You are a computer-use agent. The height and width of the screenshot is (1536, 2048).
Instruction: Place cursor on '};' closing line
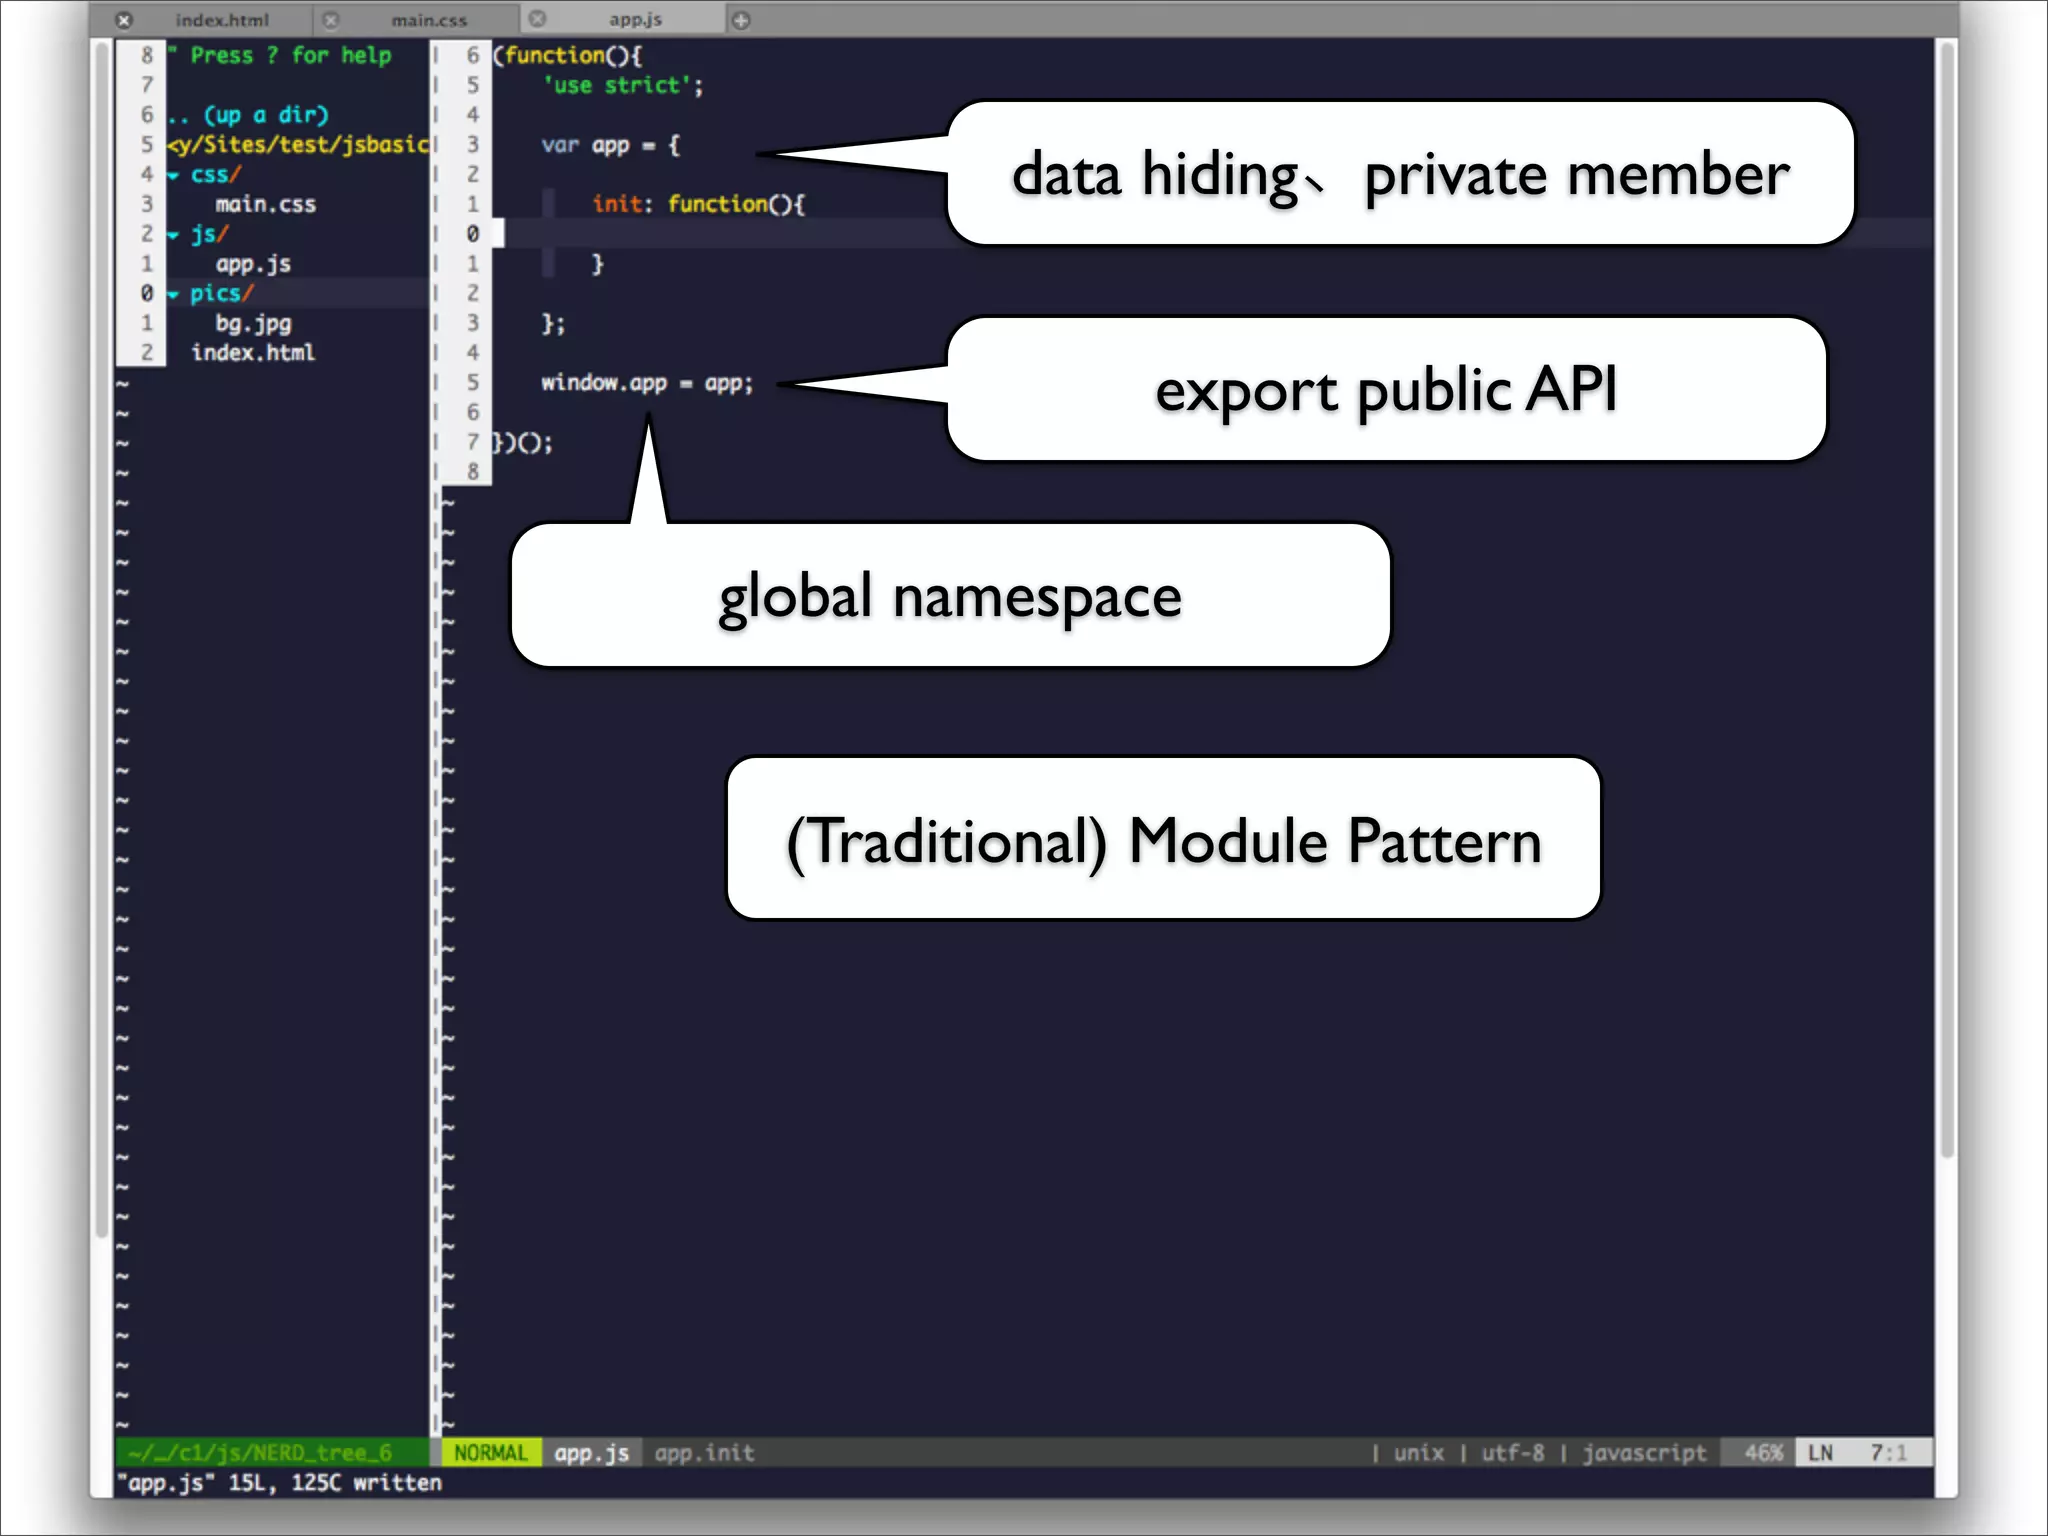pyautogui.click(x=553, y=324)
